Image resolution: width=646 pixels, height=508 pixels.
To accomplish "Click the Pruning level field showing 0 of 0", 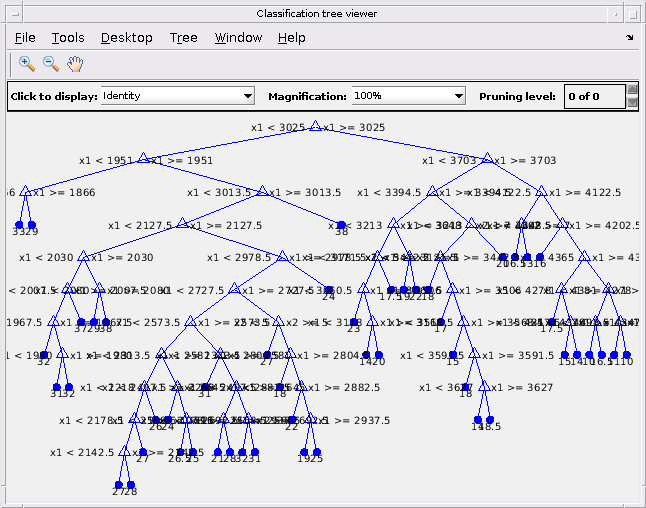I will 595,96.
